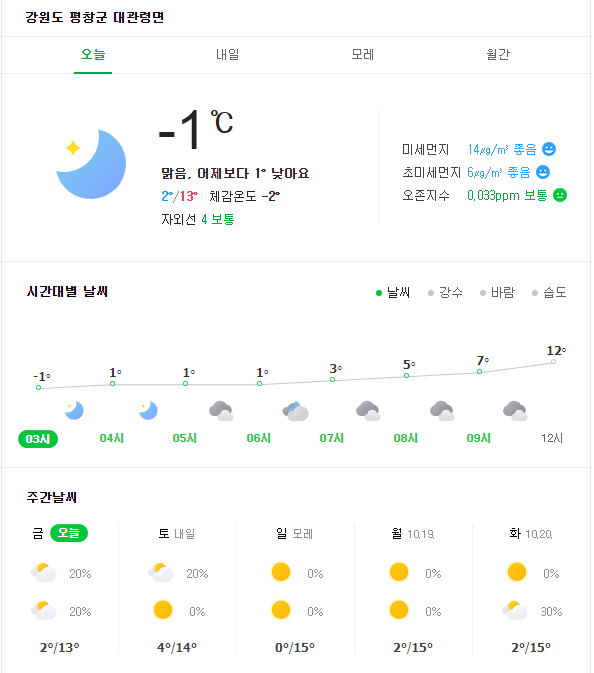The height and width of the screenshot is (673, 594).
Task: Click Tuesday afternoon partly cloudy icon
Action: pos(515,610)
